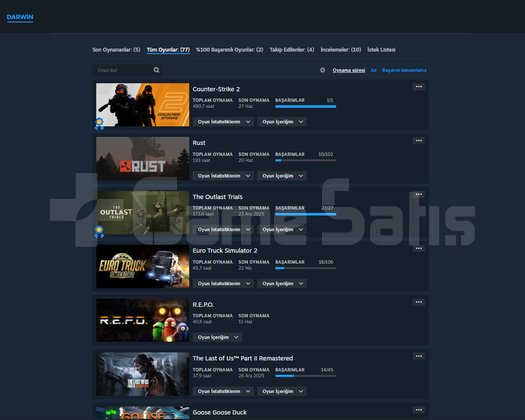Click Goose Goose Duck cover thumbnail
Screen dimensions: 525x420
(143, 413)
